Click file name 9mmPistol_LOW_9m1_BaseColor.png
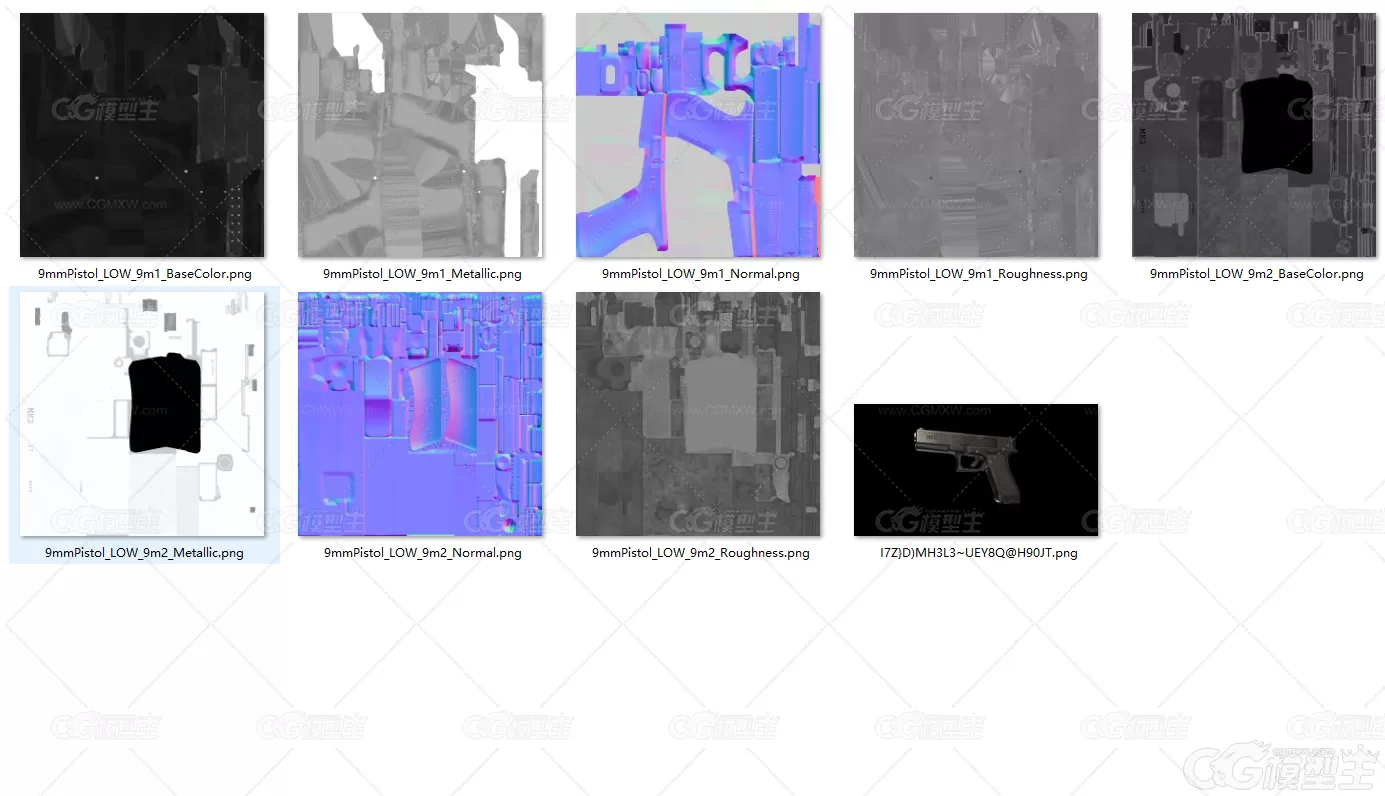This screenshot has height=796, width=1385. (x=143, y=274)
